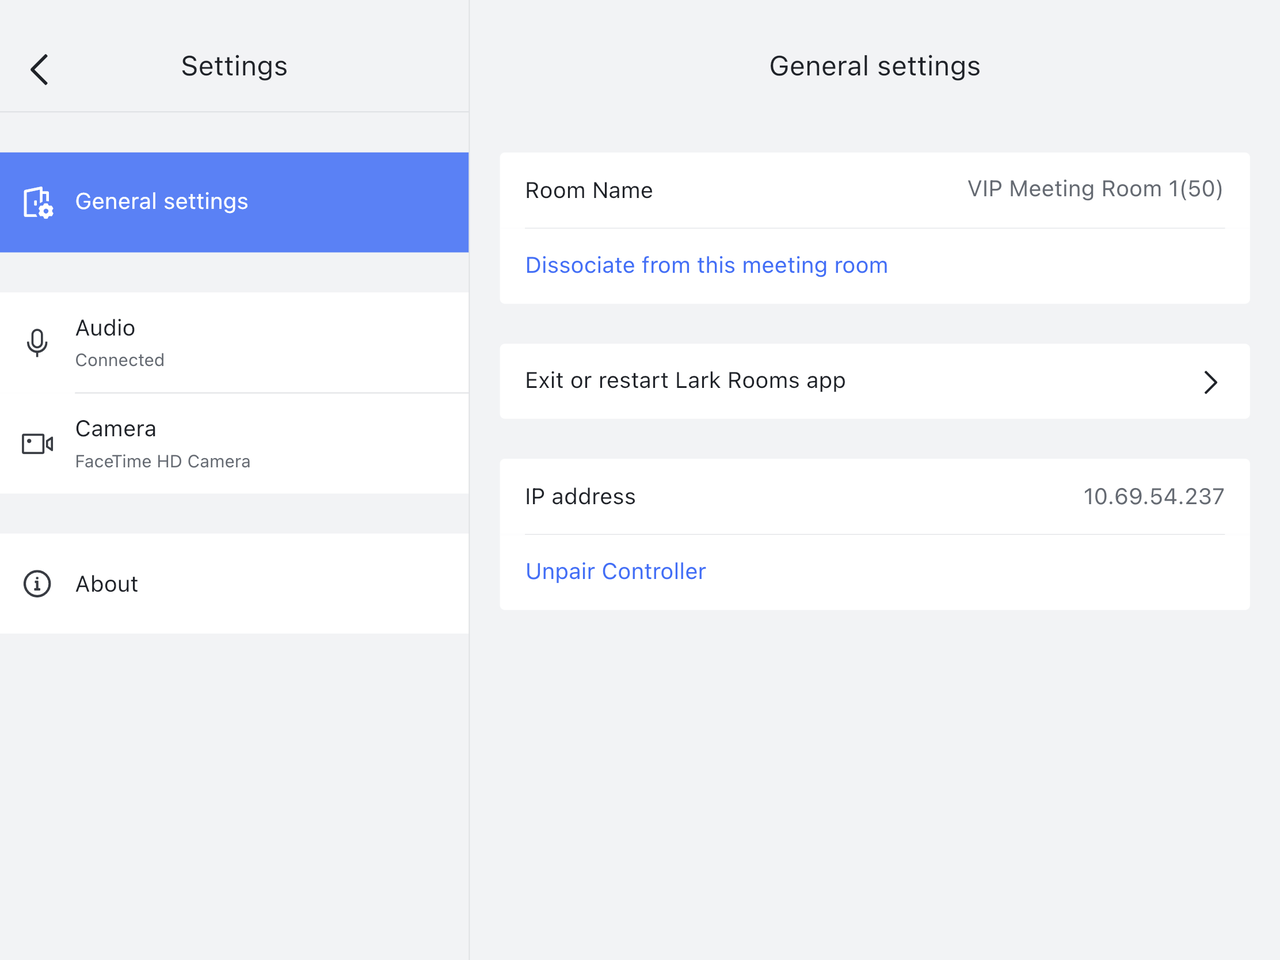The image size is (1280, 960).
Task: Expand the chevron for Exit or restart
Action: pos(1210,382)
